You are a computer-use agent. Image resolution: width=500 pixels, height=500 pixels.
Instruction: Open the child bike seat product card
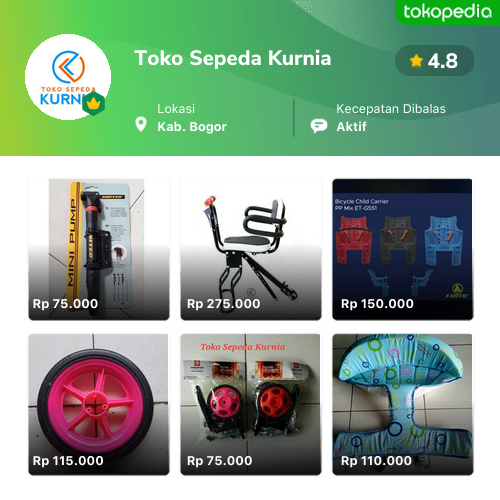(251, 249)
